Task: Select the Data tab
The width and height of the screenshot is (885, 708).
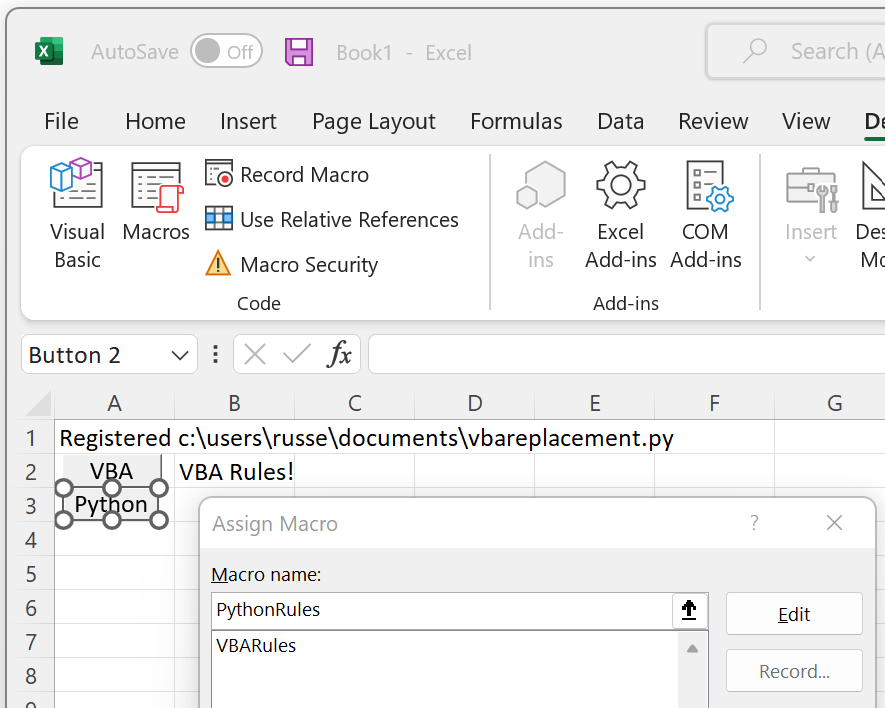Action: click(620, 121)
